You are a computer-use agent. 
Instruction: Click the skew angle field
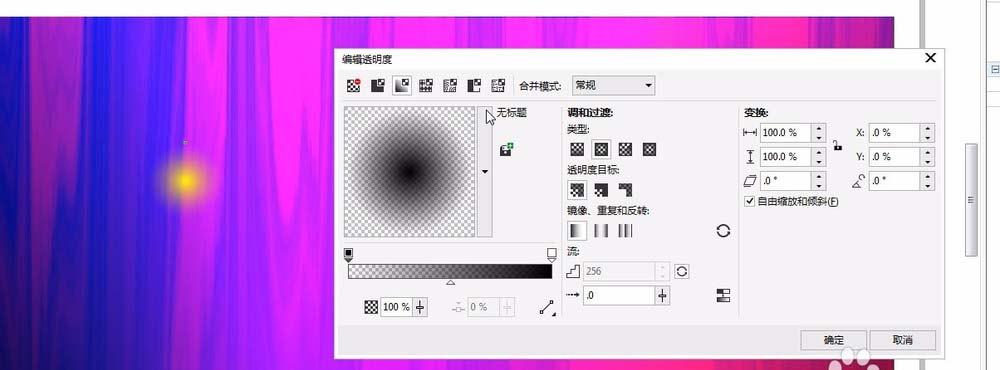pos(786,181)
